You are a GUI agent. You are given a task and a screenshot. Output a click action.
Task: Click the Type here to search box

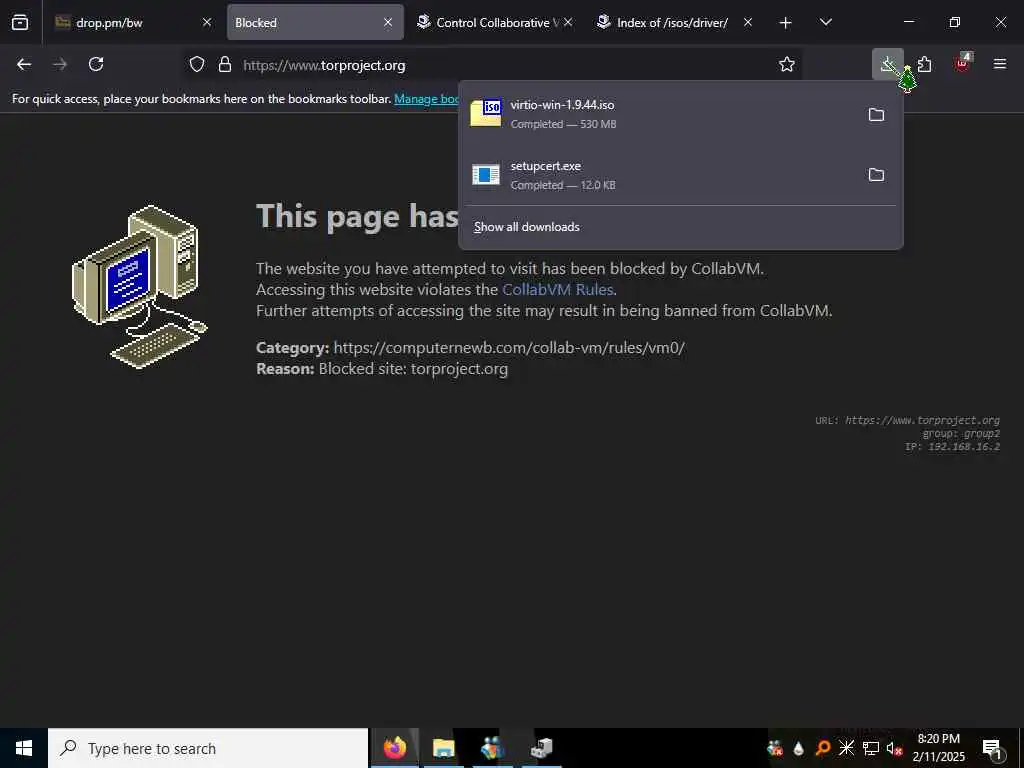click(208, 748)
